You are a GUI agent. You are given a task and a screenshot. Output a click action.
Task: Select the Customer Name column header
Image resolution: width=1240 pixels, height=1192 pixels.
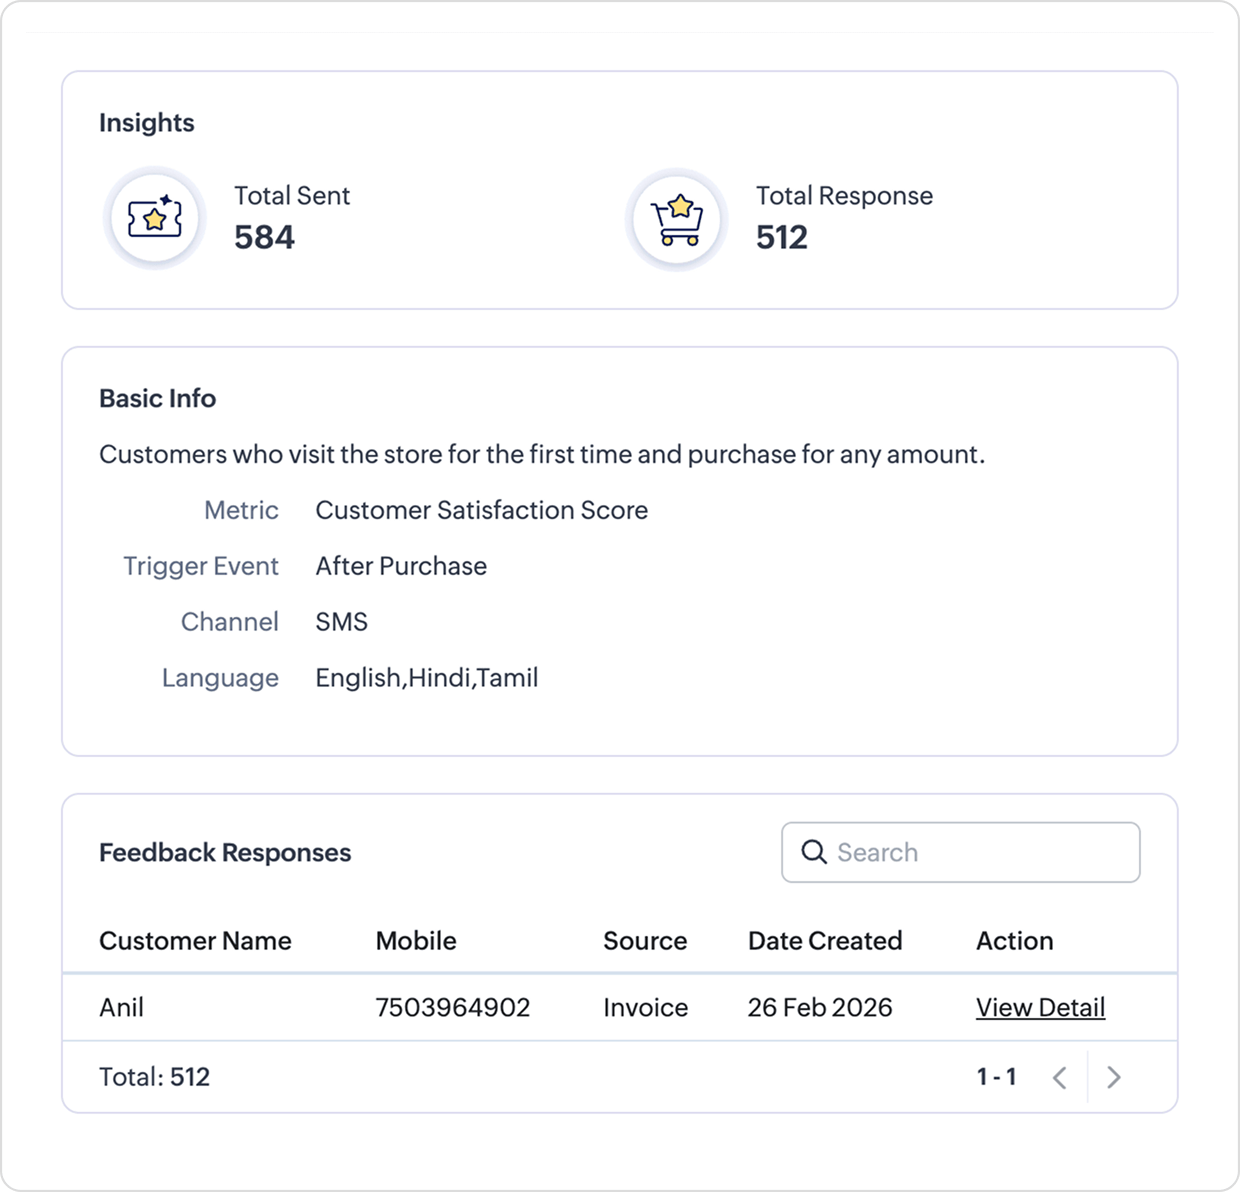195,941
